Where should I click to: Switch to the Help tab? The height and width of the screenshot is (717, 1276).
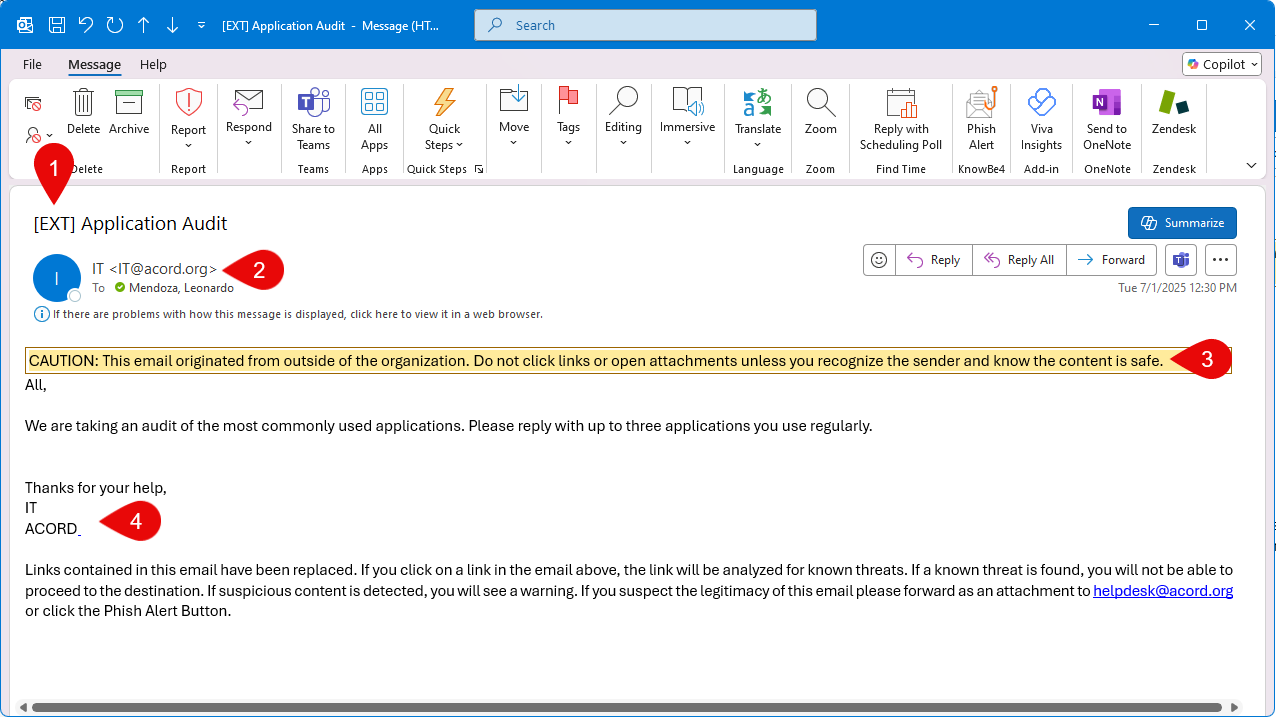point(153,64)
